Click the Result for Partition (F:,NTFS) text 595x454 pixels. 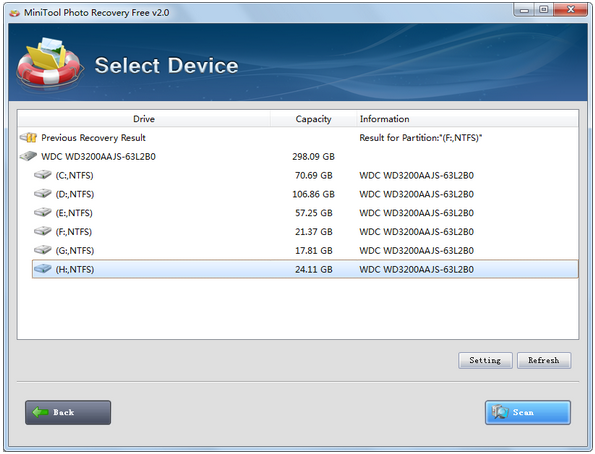[421, 137]
